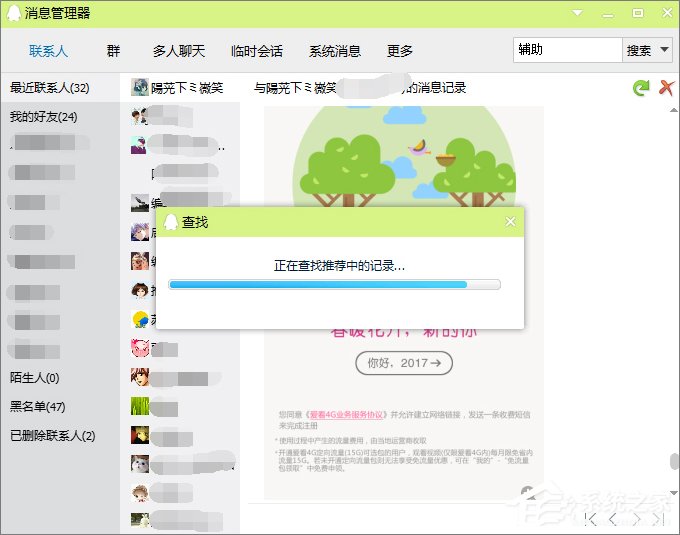Select the purple-haired anime avatar contact
The image size is (680, 535).
click(140, 232)
